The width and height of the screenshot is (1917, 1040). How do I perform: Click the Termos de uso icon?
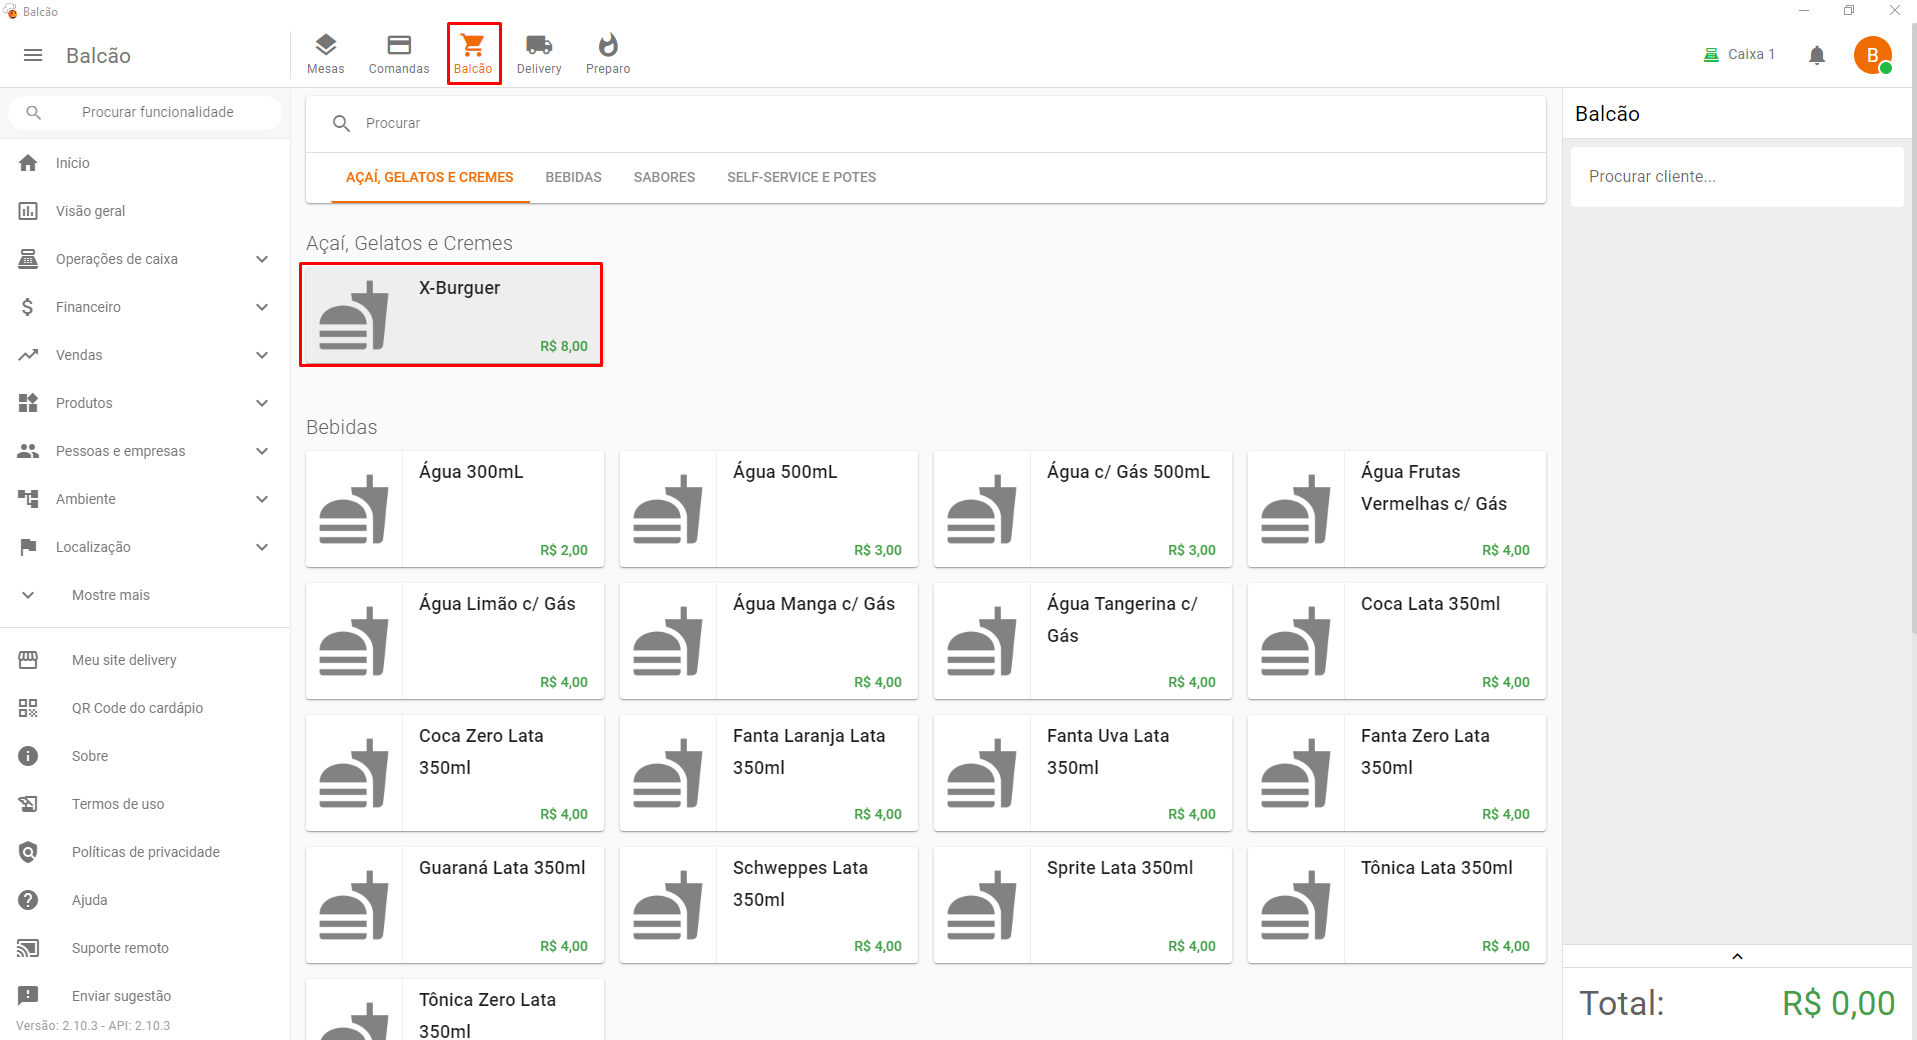[x=28, y=804]
